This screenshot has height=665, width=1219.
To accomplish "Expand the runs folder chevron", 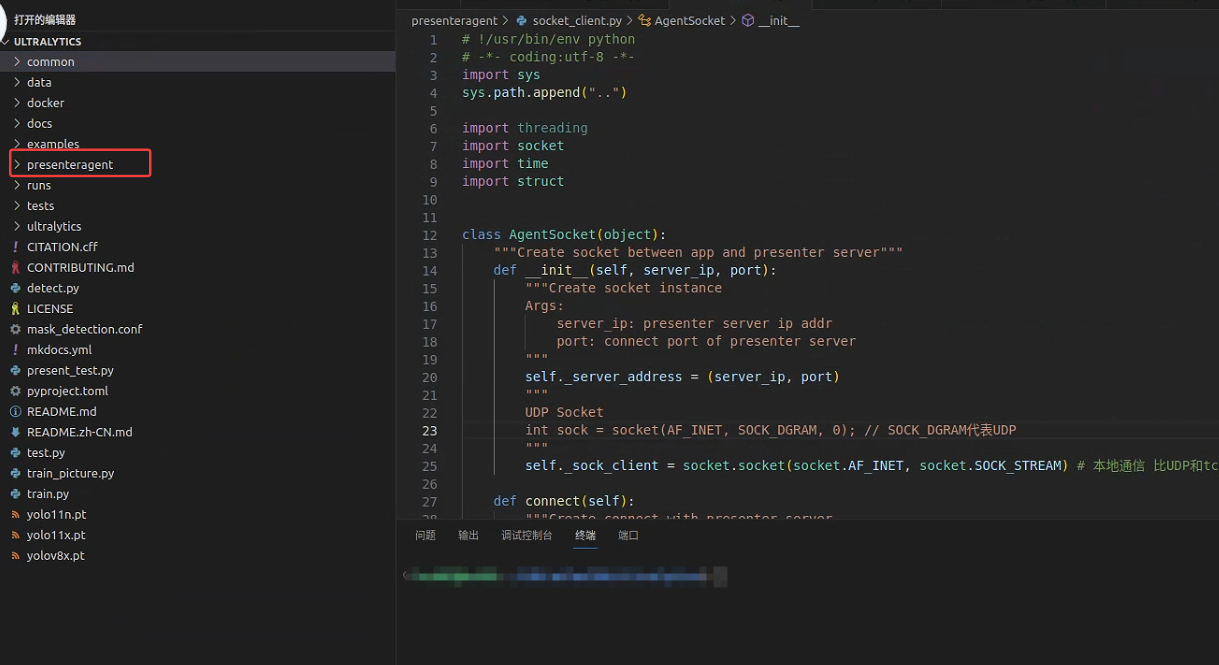I will click(16, 185).
